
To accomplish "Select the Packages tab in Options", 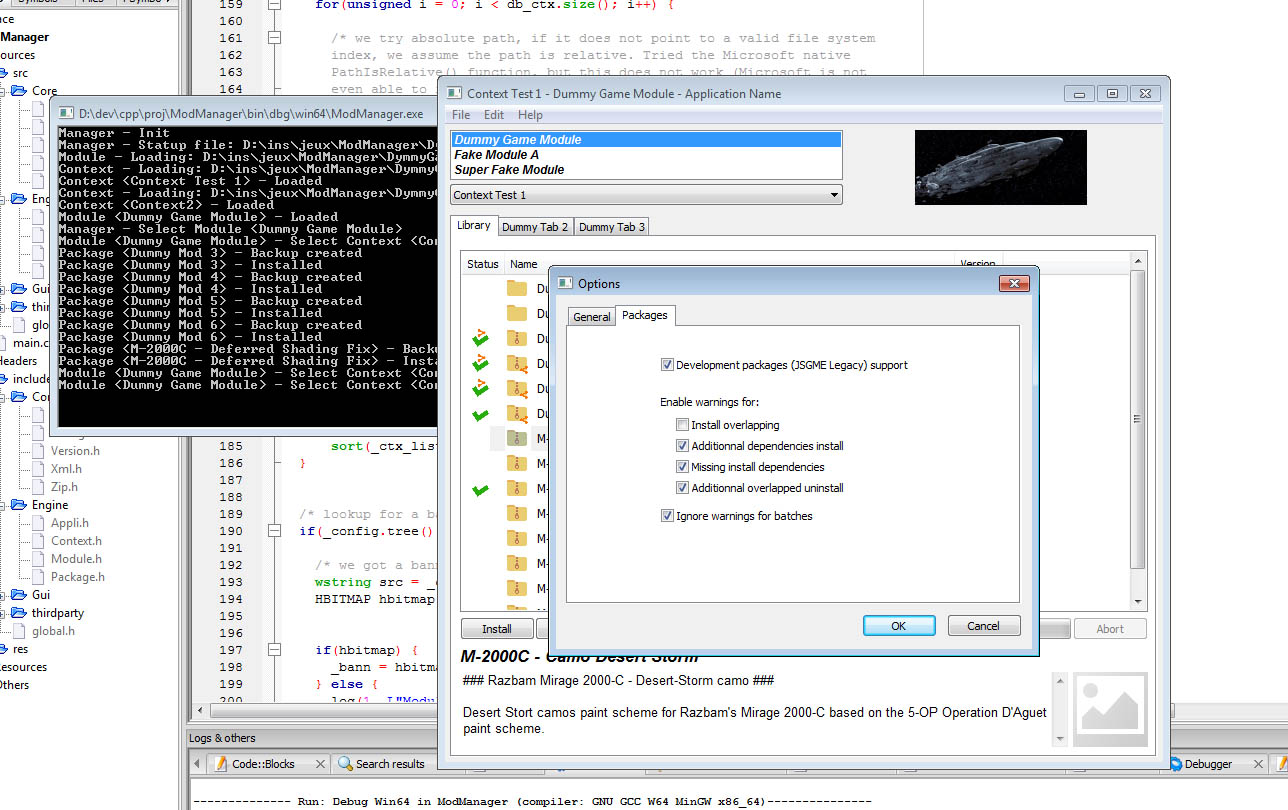I will [645, 315].
